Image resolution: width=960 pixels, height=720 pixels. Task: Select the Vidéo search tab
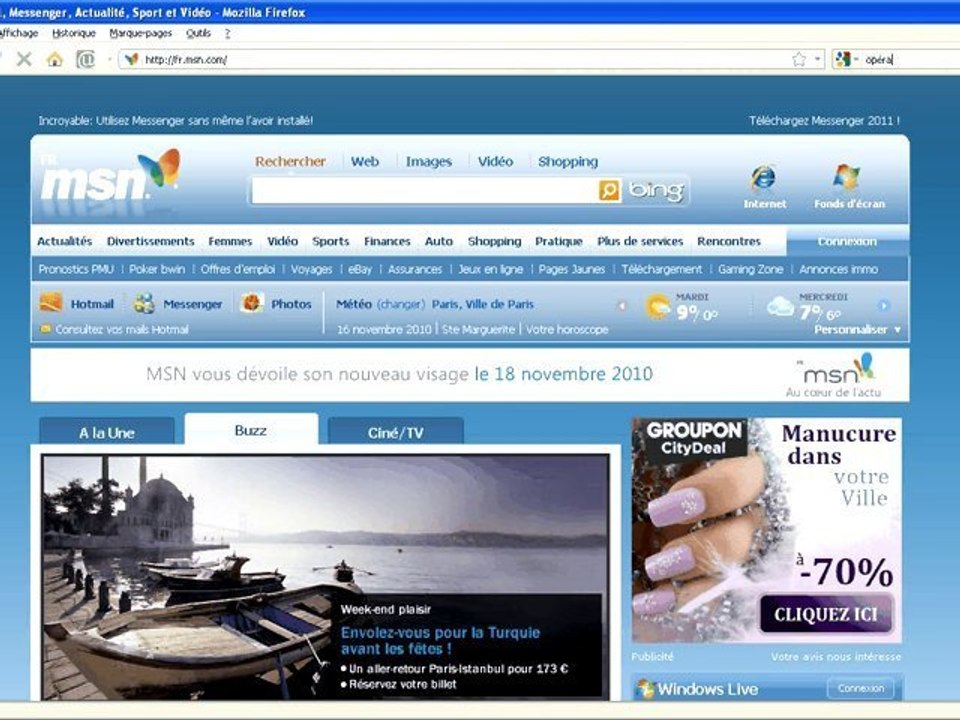pos(495,162)
